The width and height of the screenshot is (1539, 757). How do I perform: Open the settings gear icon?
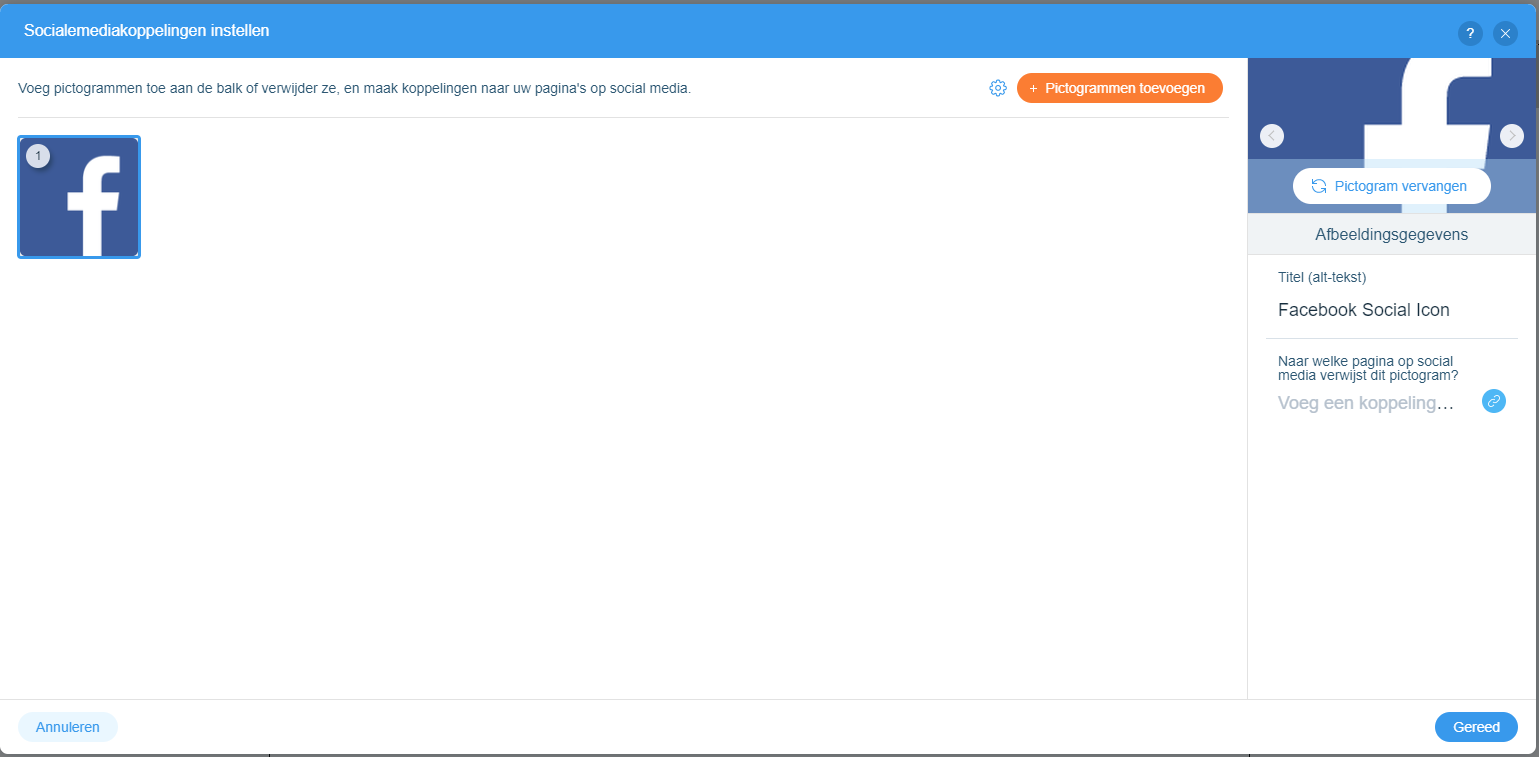(x=998, y=88)
